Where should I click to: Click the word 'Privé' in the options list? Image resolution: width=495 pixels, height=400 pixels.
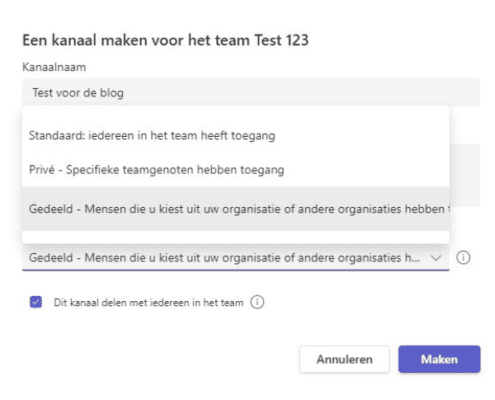click(42, 170)
